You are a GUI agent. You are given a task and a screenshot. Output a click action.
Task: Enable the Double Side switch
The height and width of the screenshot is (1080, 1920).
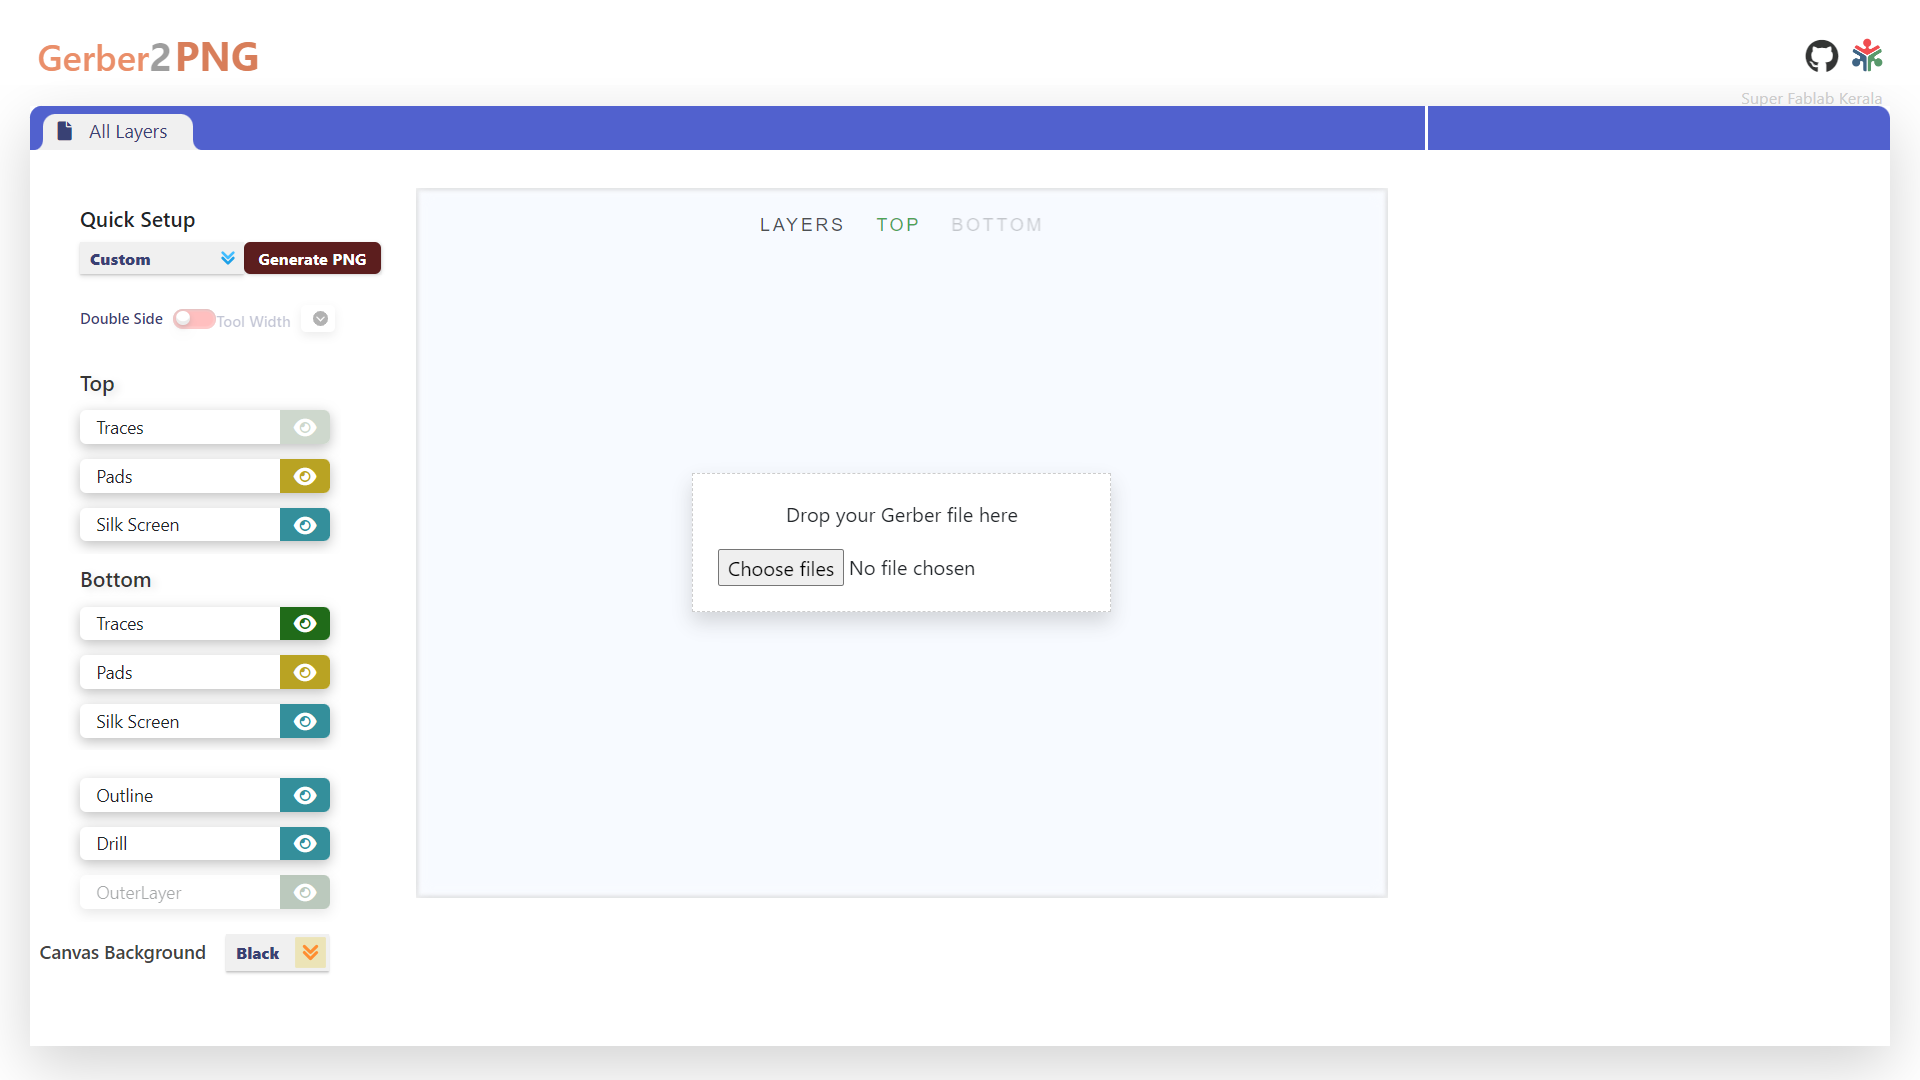pyautogui.click(x=193, y=319)
